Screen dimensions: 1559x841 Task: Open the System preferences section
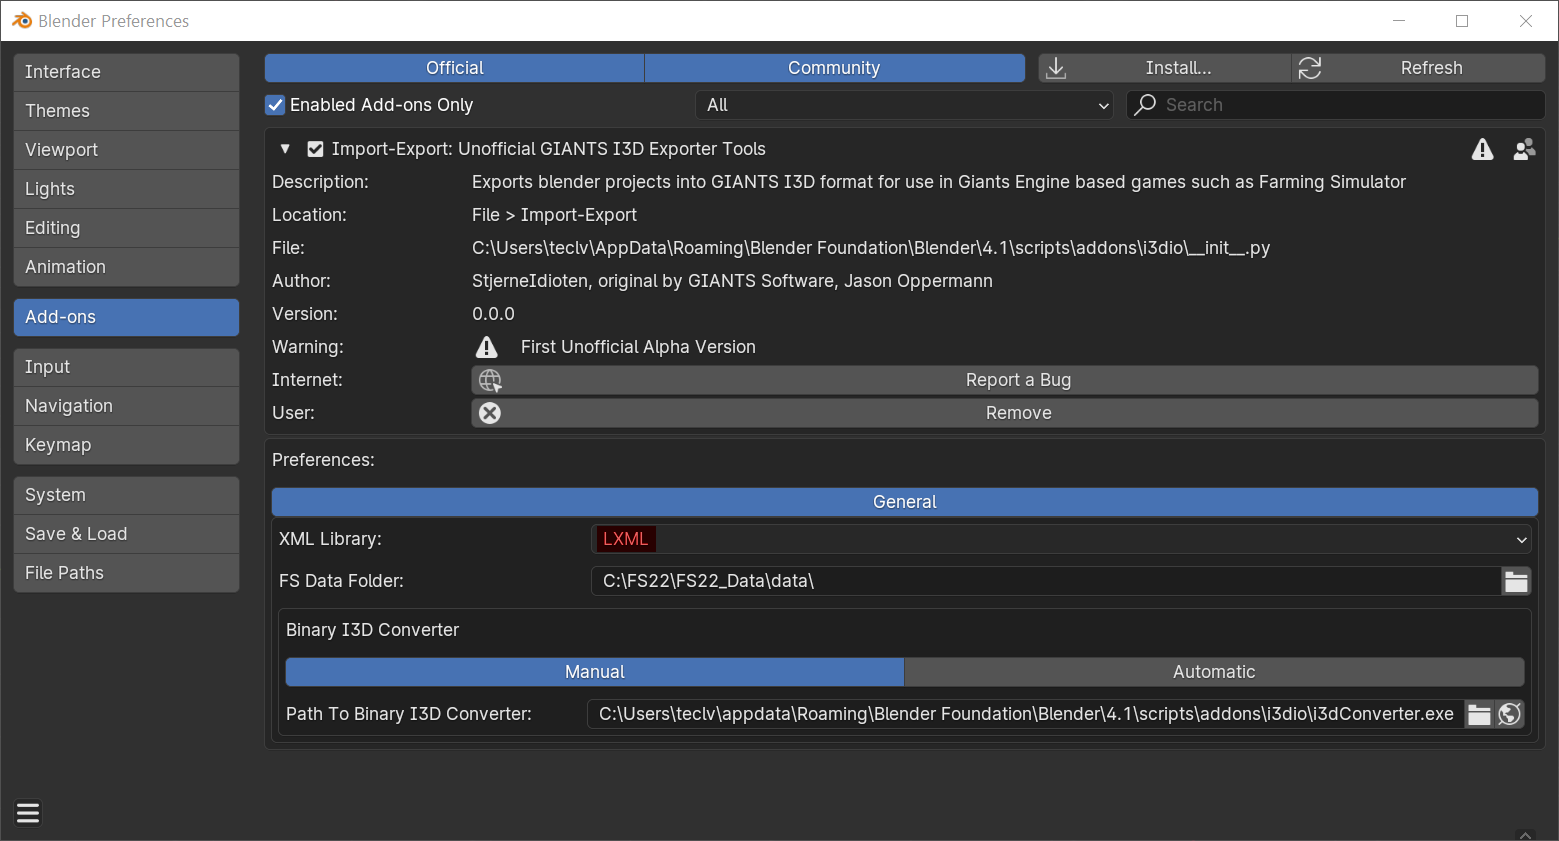[126, 495]
